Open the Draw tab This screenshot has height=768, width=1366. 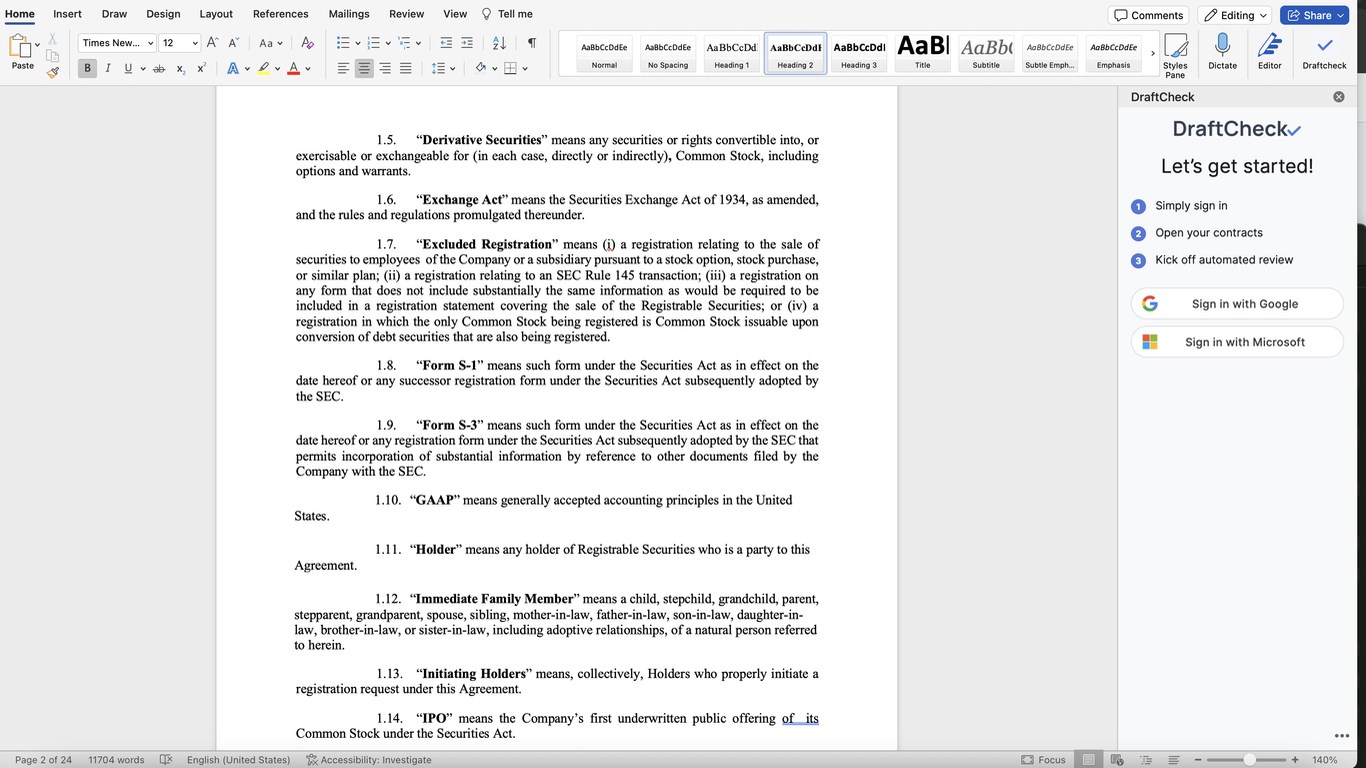114,14
